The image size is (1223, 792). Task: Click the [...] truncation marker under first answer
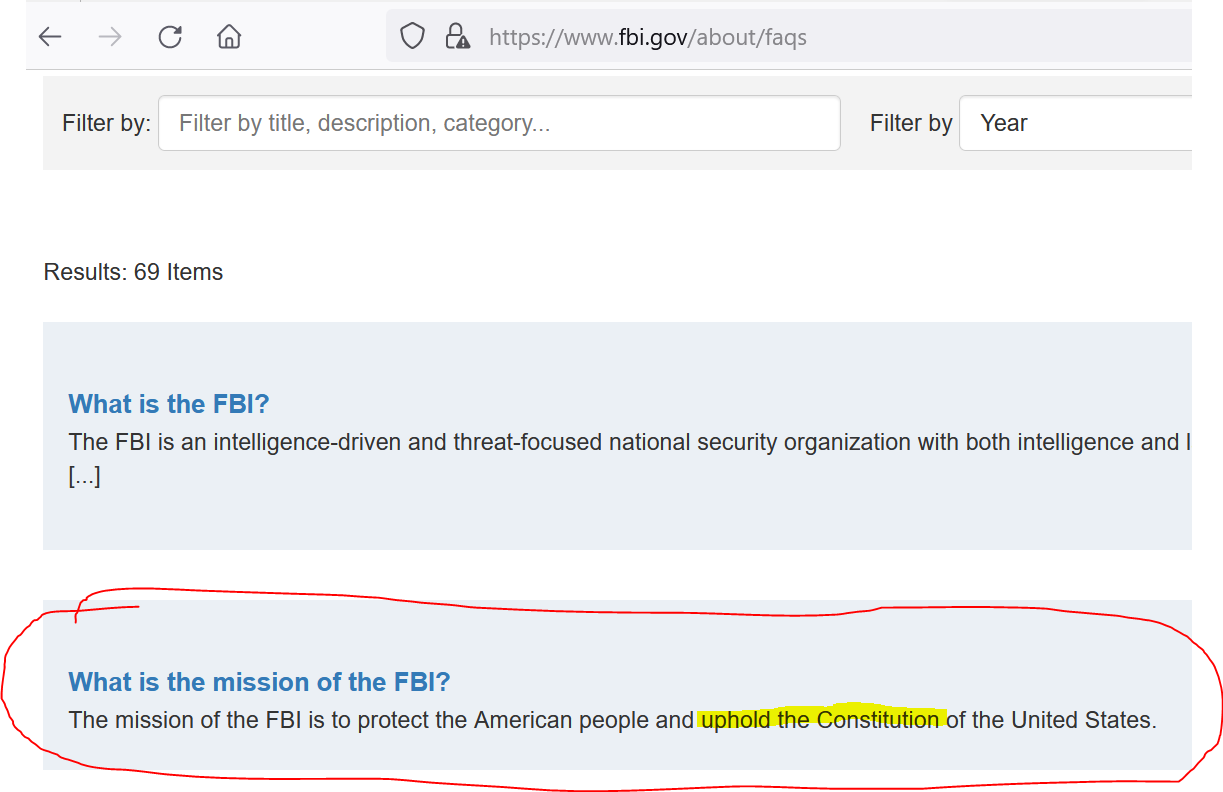point(84,476)
